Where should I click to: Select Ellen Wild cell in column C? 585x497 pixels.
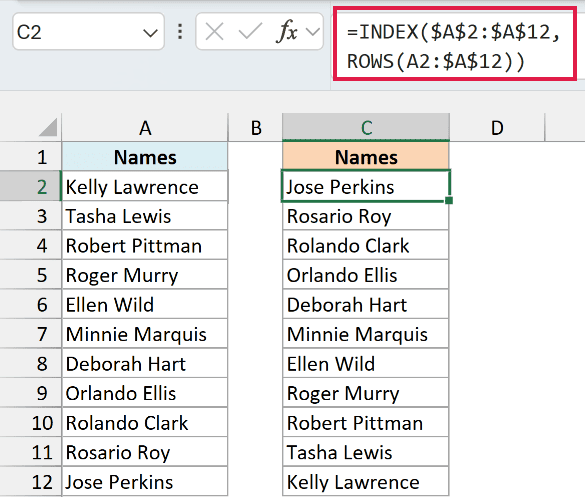click(x=366, y=363)
